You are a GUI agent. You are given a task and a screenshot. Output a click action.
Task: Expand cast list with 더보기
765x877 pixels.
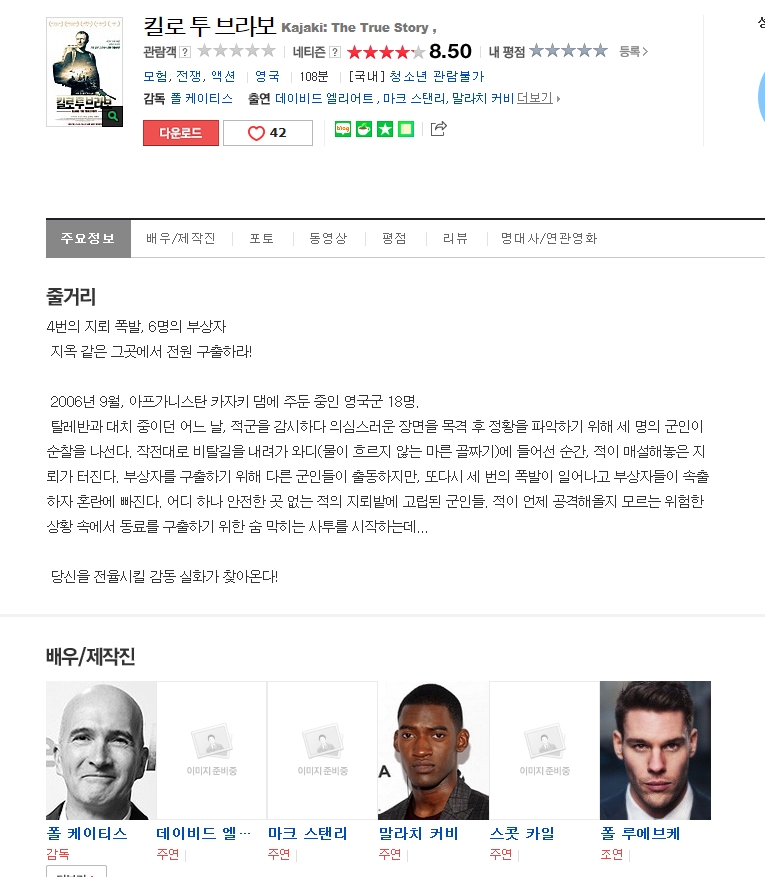pos(538,98)
